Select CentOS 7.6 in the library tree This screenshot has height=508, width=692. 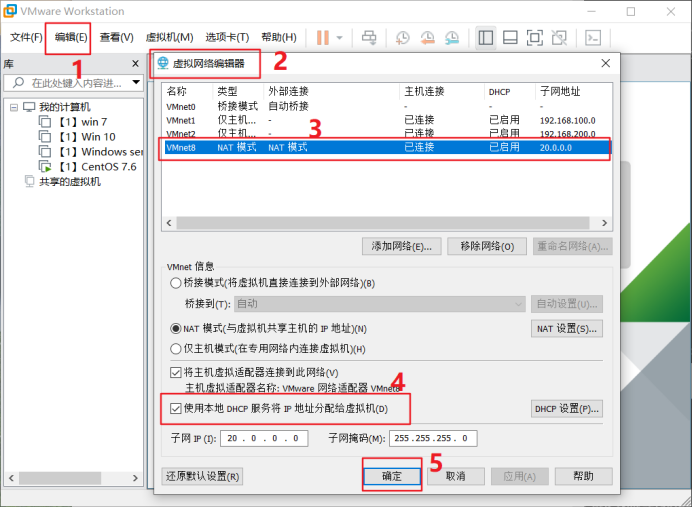[98, 166]
